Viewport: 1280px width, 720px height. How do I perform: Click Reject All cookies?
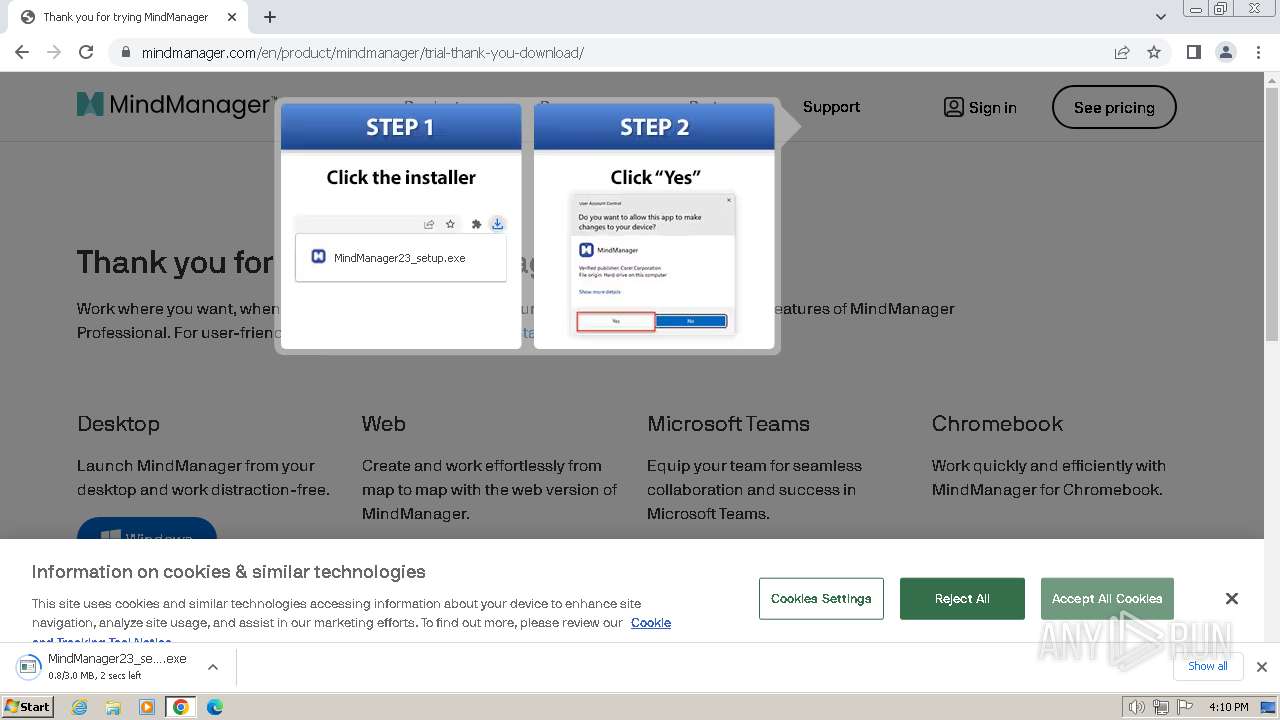tap(962, 598)
